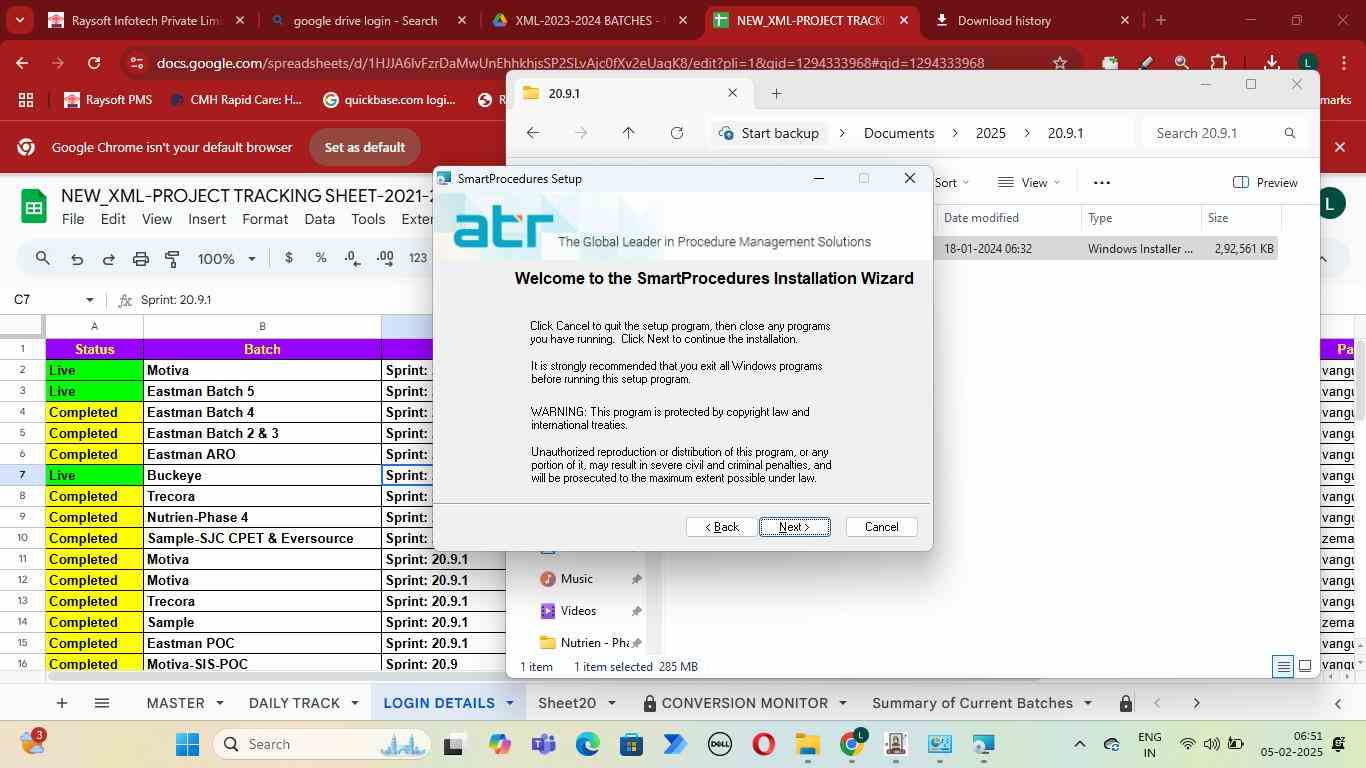Screen dimensions: 1366x768
Task: Cancel the SmartProcedures installation
Action: (881, 527)
